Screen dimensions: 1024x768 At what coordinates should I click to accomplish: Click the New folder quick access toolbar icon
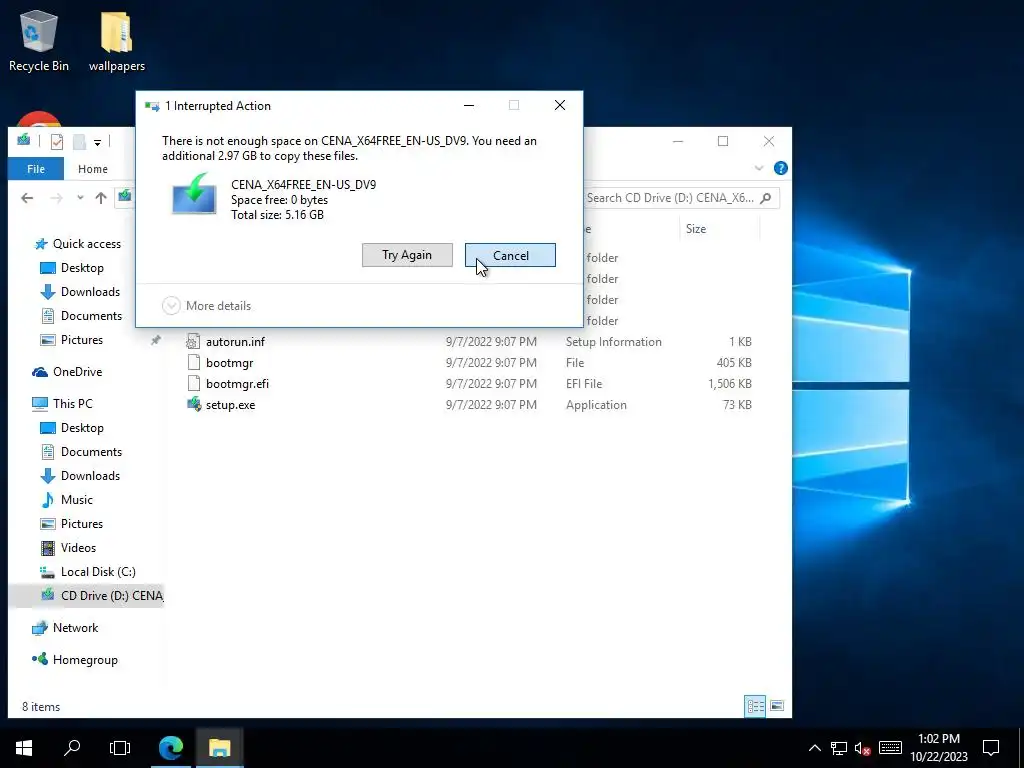(79, 142)
